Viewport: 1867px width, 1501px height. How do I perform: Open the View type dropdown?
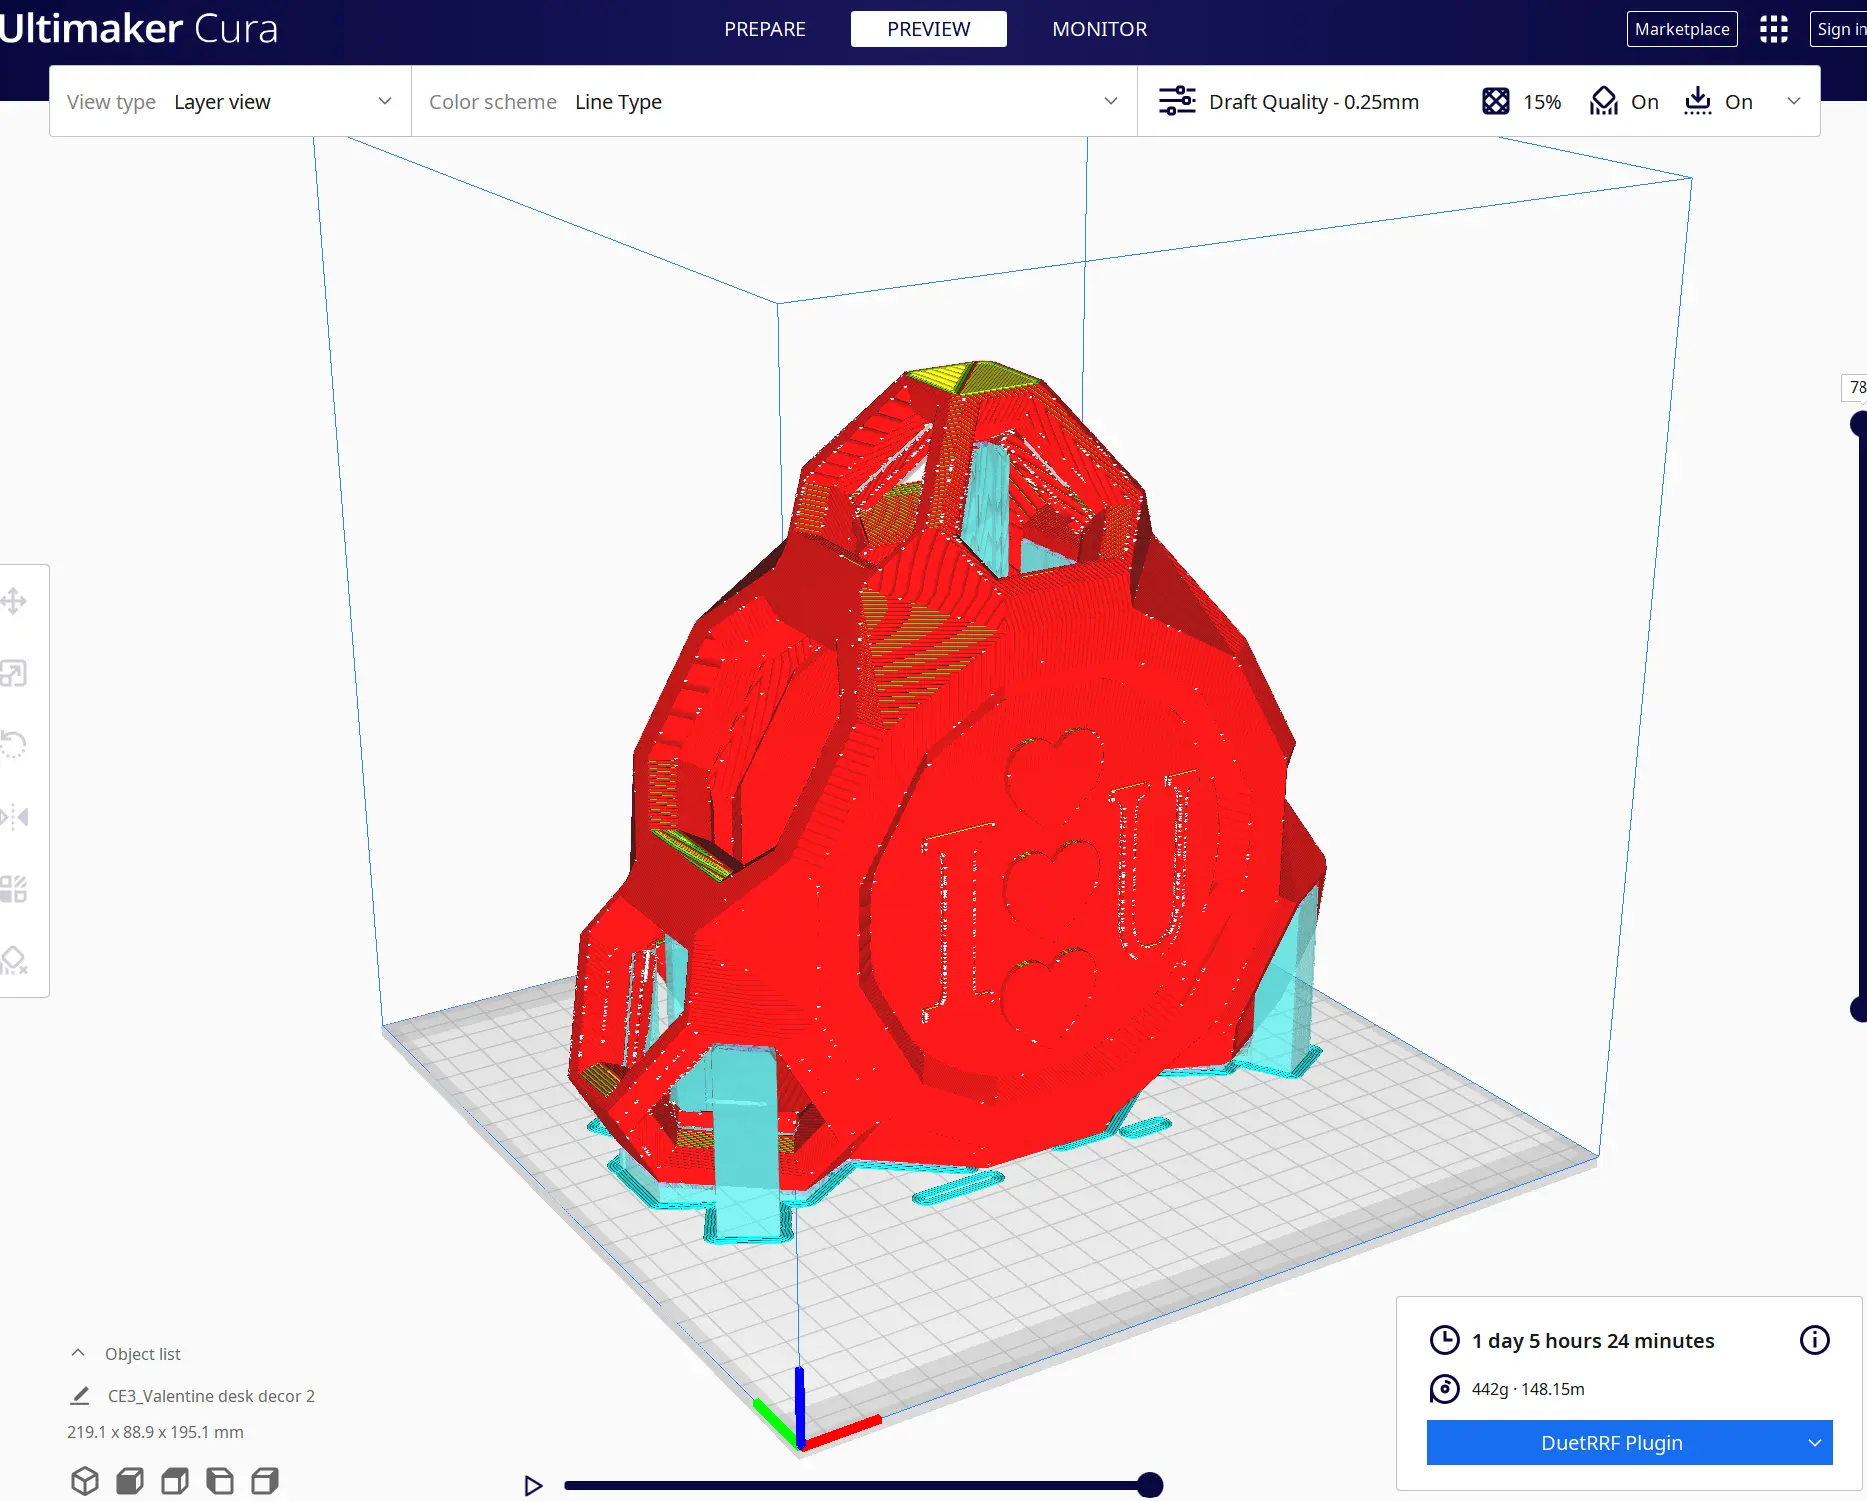[230, 102]
